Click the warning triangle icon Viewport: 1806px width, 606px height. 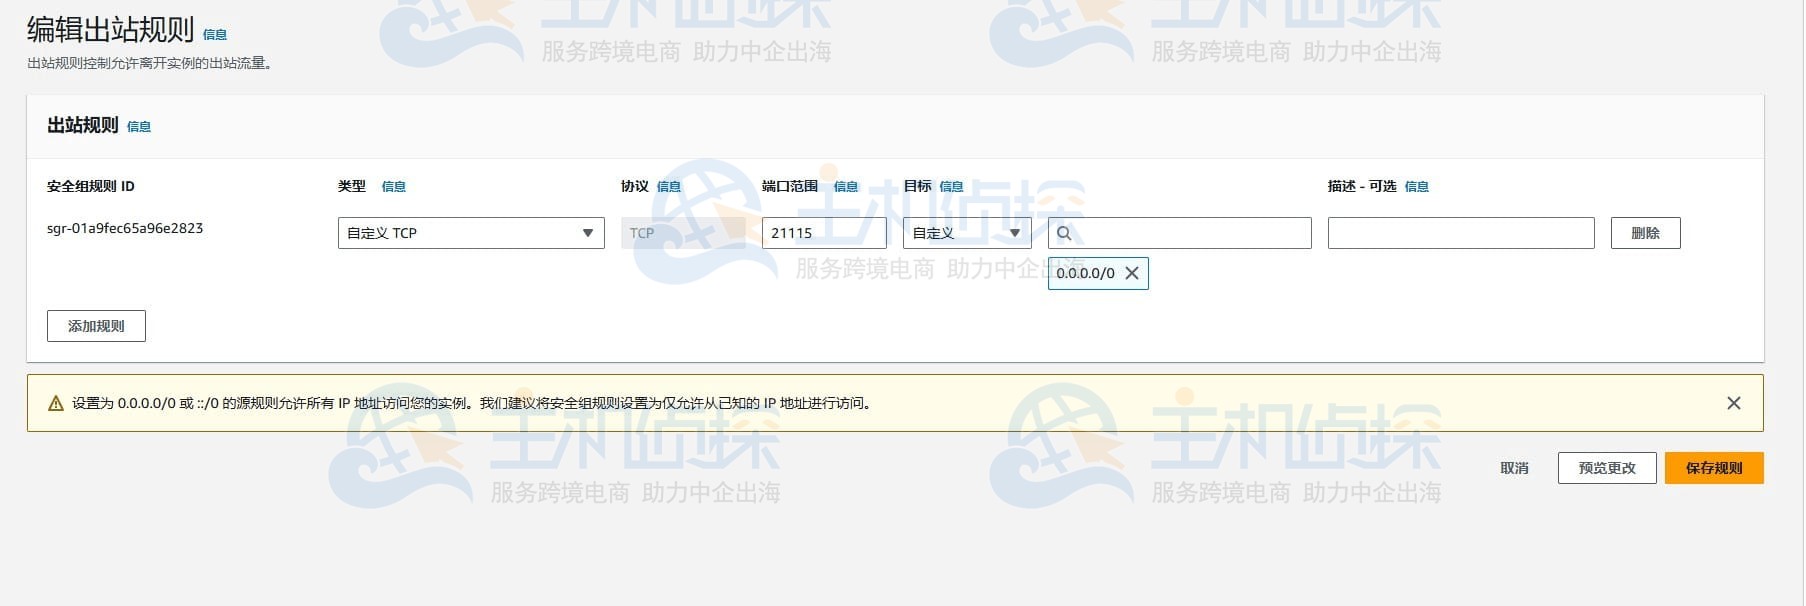click(56, 404)
